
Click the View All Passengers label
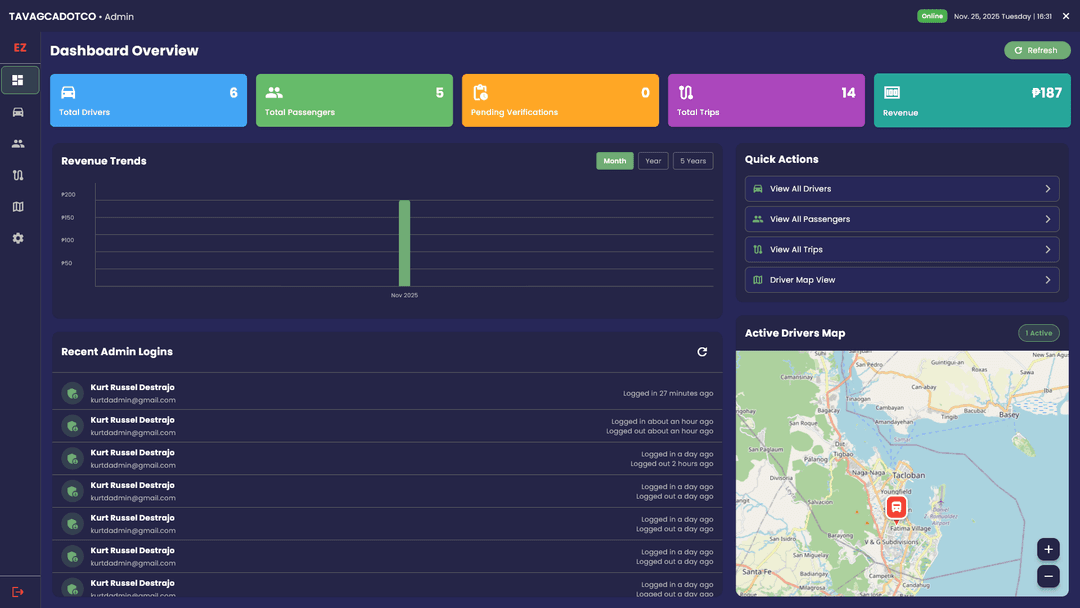pyautogui.click(x=810, y=219)
